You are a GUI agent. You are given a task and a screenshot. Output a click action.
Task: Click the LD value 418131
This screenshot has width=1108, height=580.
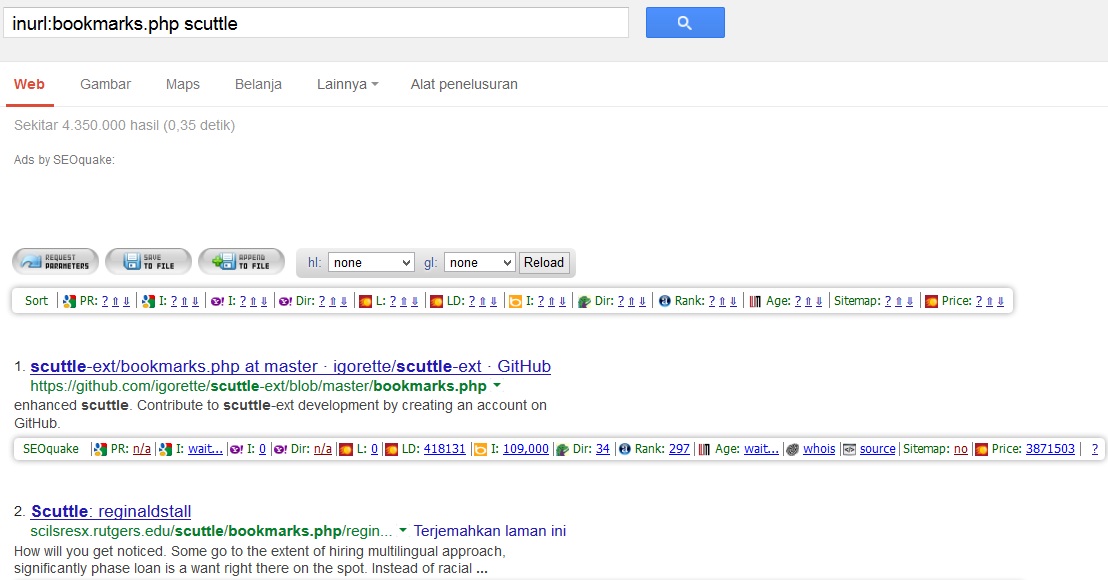(x=444, y=449)
